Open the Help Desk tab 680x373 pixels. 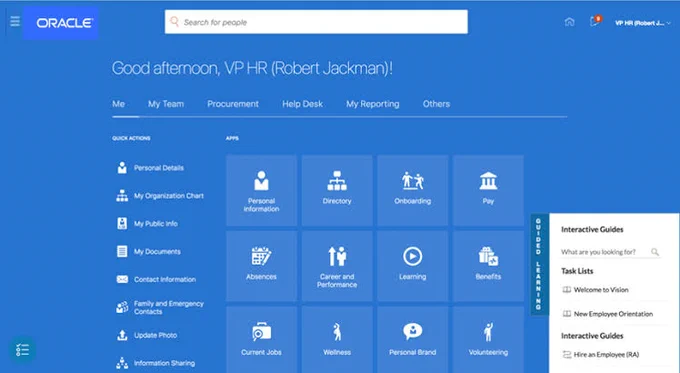pyautogui.click(x=303, y=104)
